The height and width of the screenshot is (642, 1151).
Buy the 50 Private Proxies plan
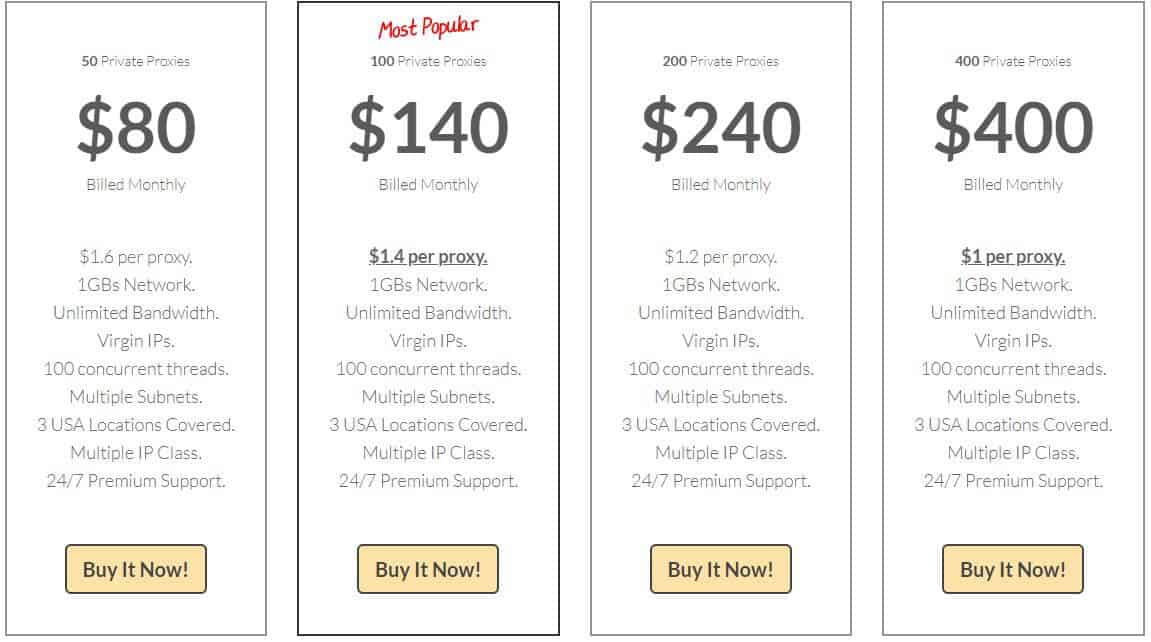(136, 569)
